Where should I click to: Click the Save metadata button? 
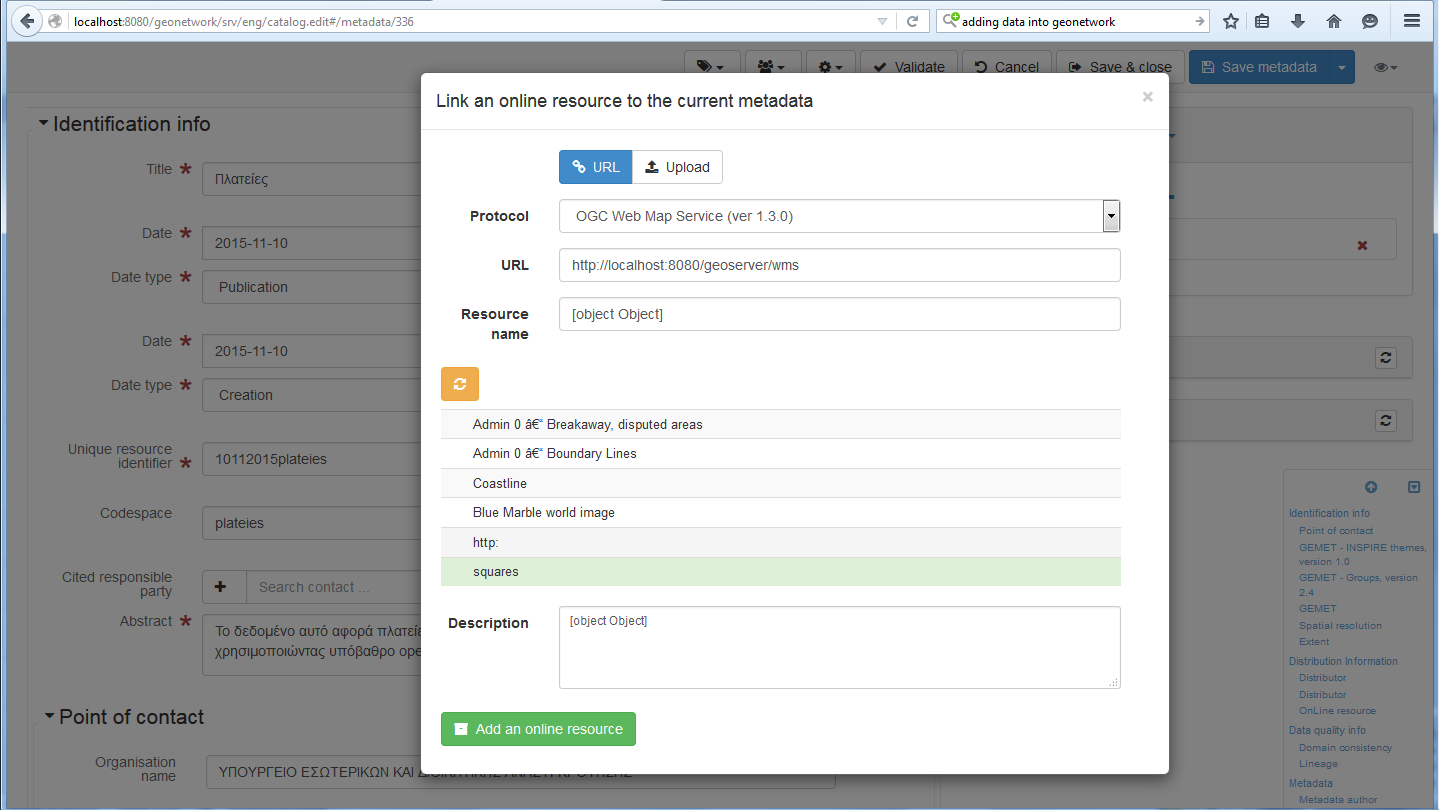pos(1259,67)
